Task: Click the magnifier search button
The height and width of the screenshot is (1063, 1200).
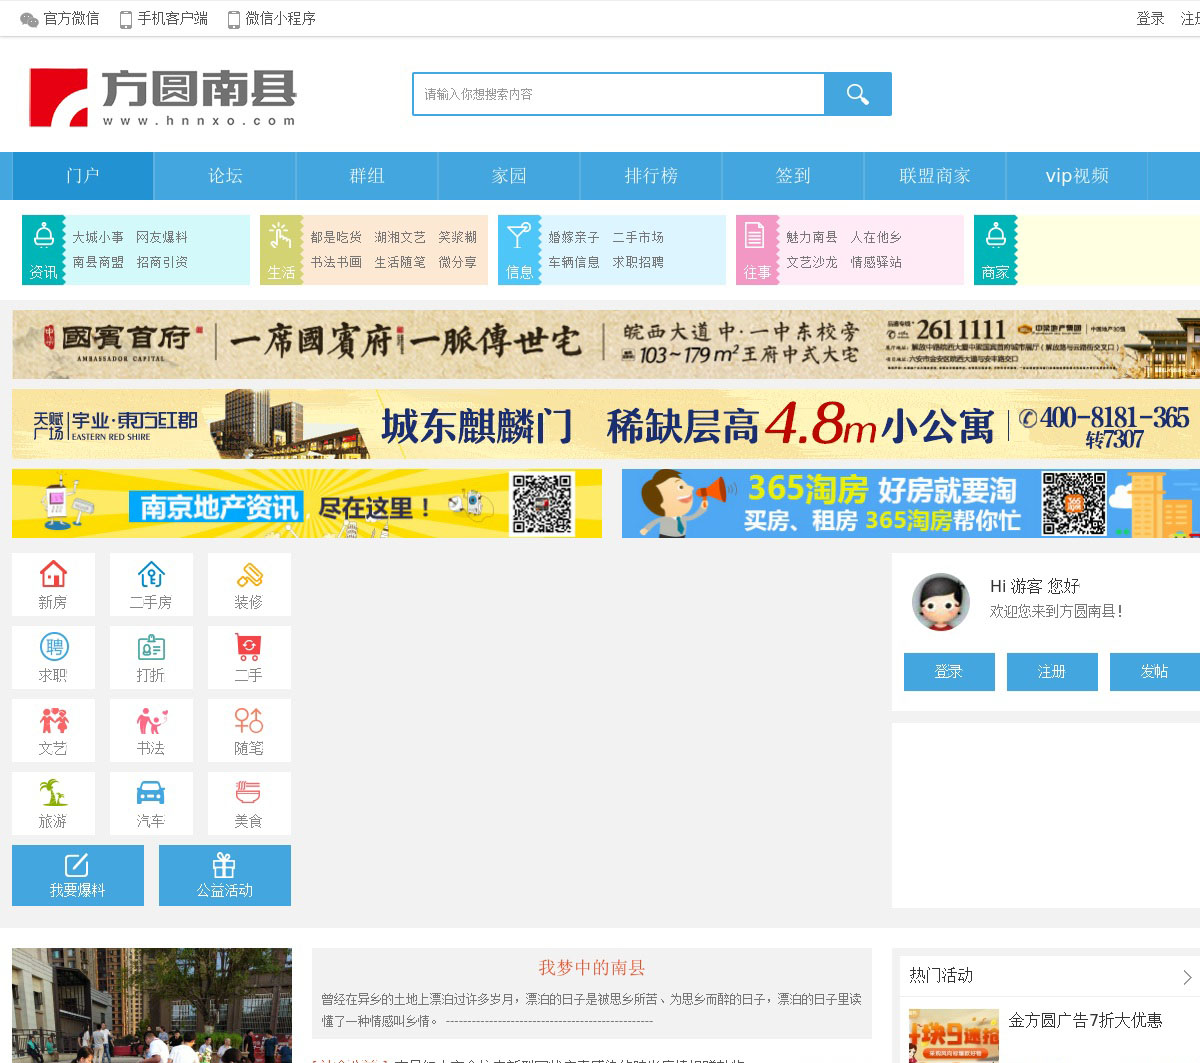Action: click(x=857, y=94)
